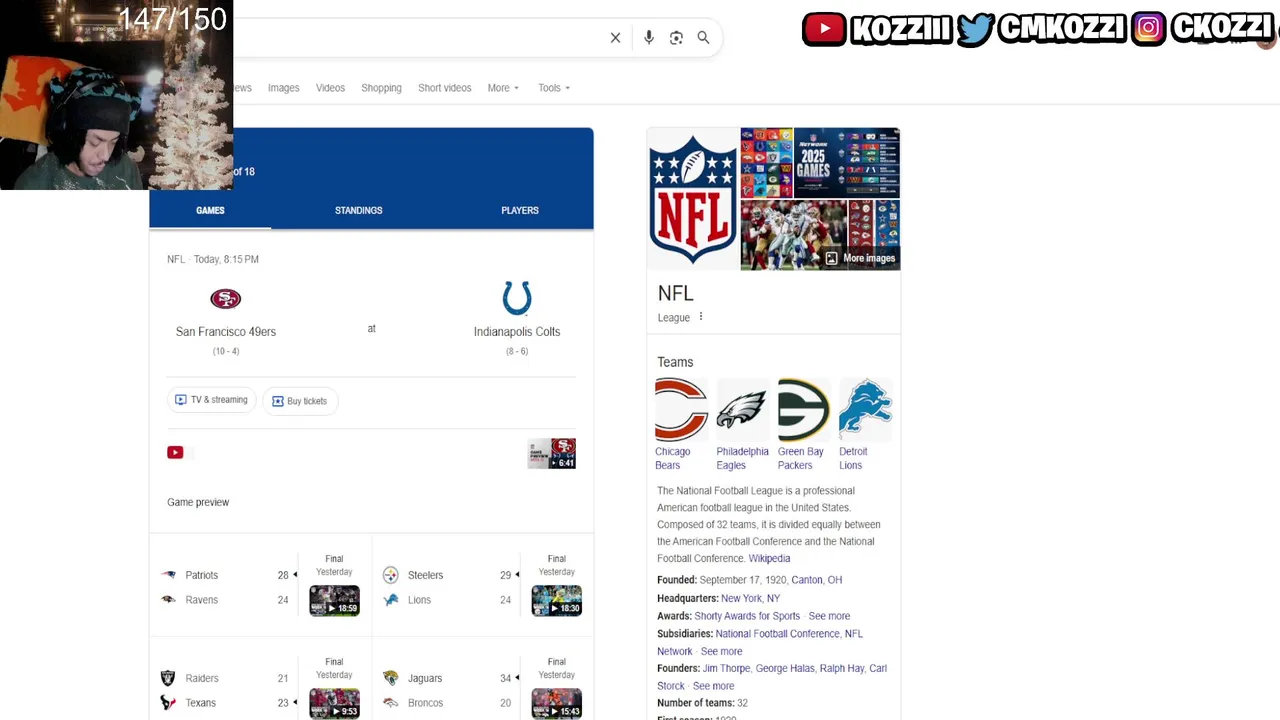Click the TV & streaming button
The image size is (1280, 720).
pos(211,400)
